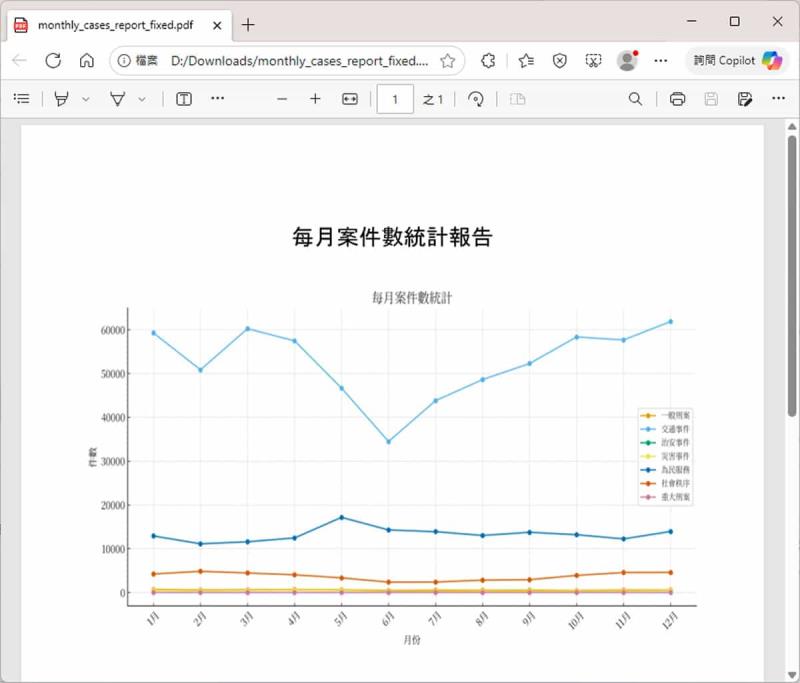This screenshot has width=800, height=683.
Task: Print the PDF document
Action: [x=677, y=99]
